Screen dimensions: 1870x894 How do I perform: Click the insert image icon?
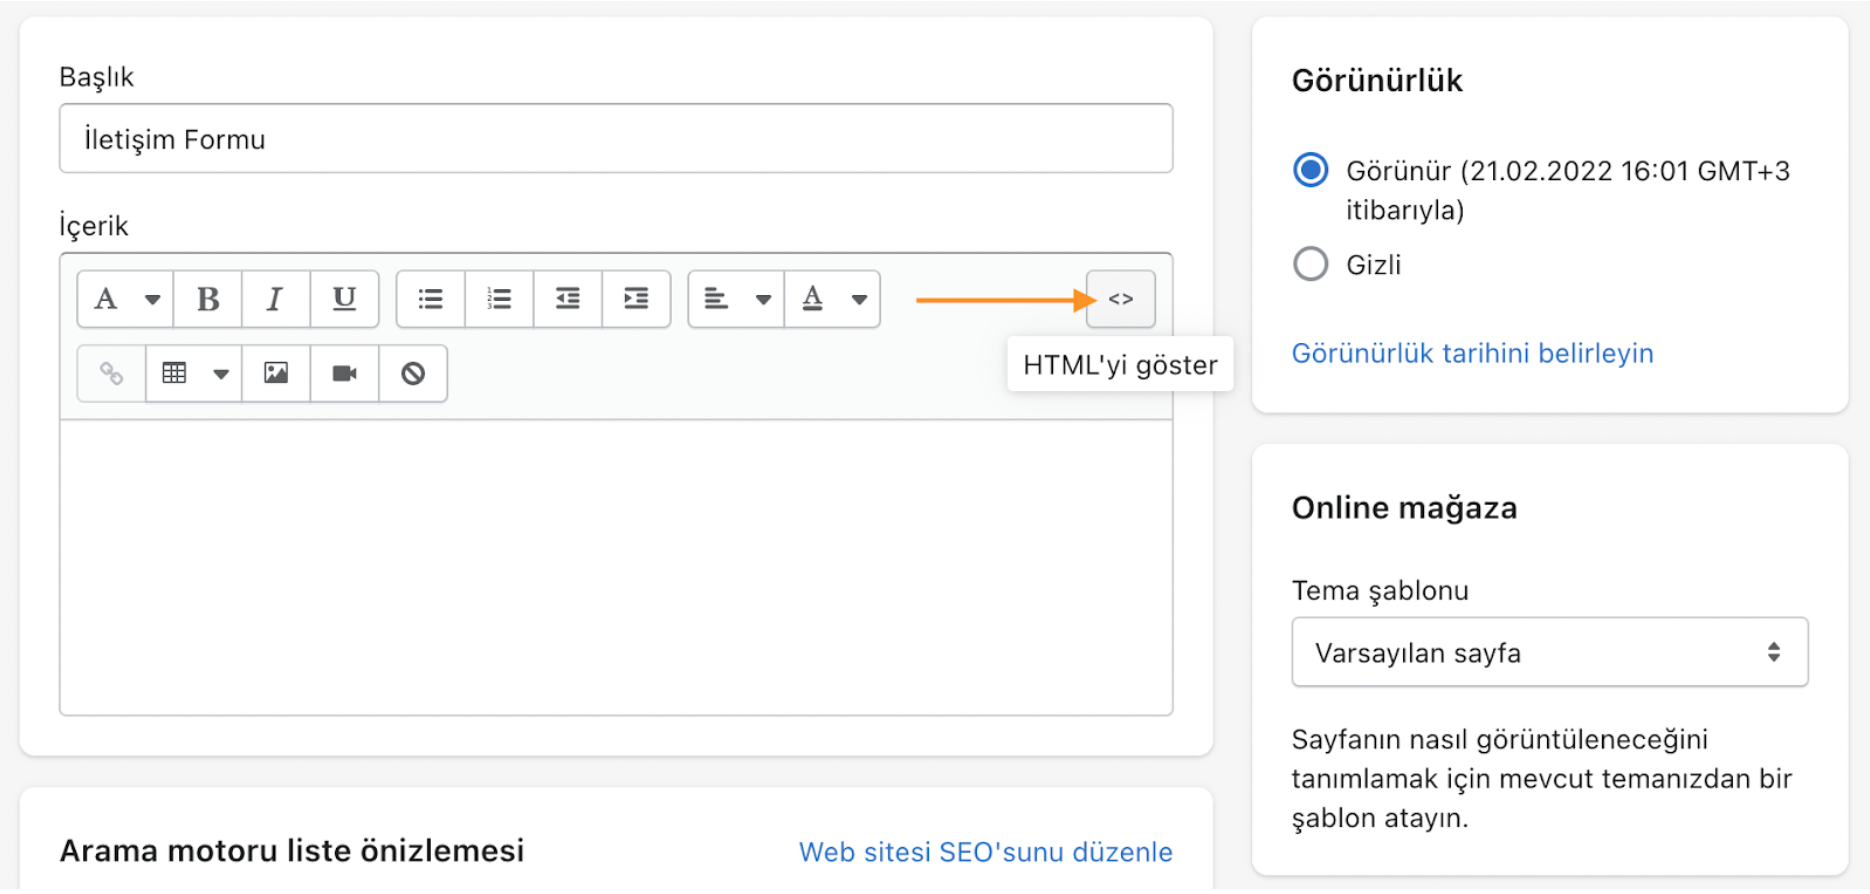point(276,373)
